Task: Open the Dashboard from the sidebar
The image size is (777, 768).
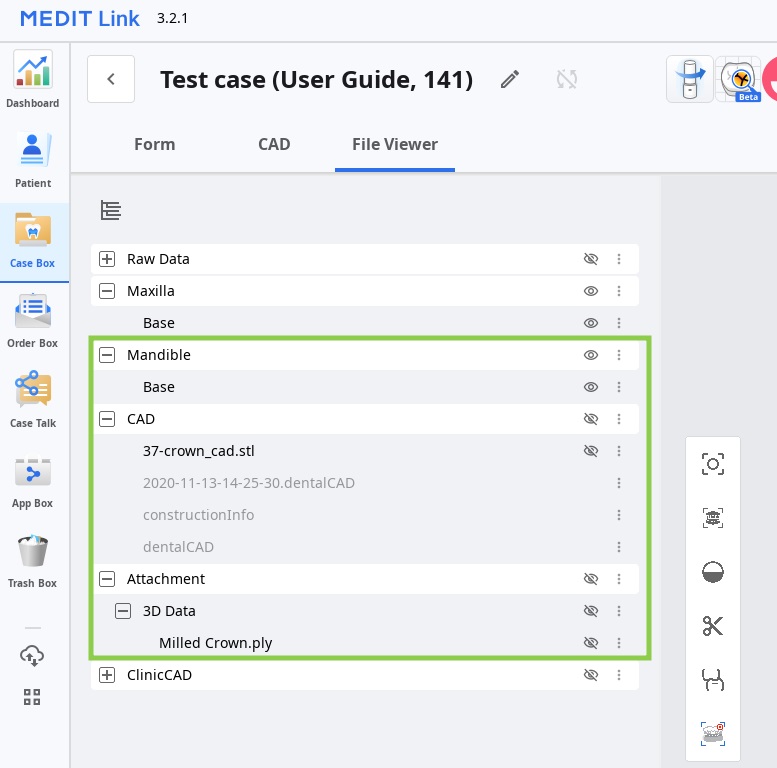Action: [x=33, y=79]
